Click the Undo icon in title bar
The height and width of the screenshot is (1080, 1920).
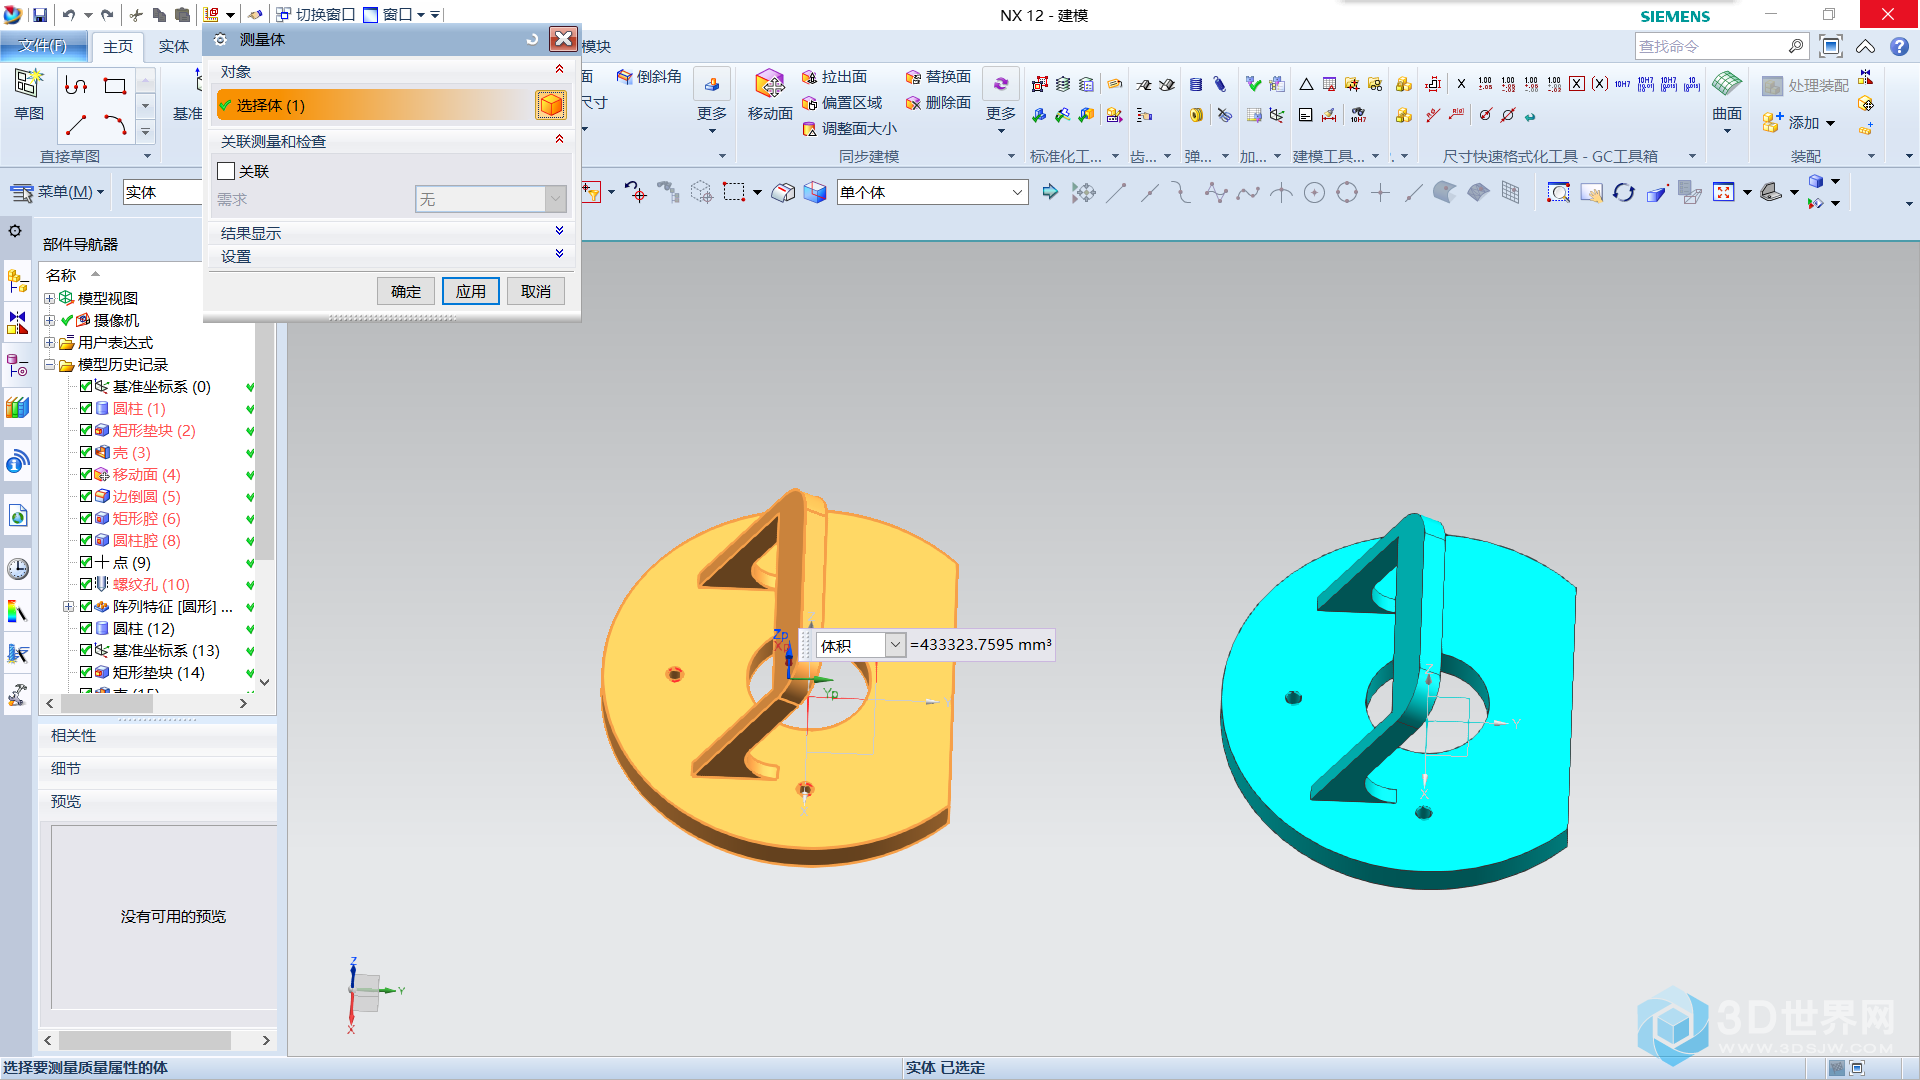click(68, 15)
